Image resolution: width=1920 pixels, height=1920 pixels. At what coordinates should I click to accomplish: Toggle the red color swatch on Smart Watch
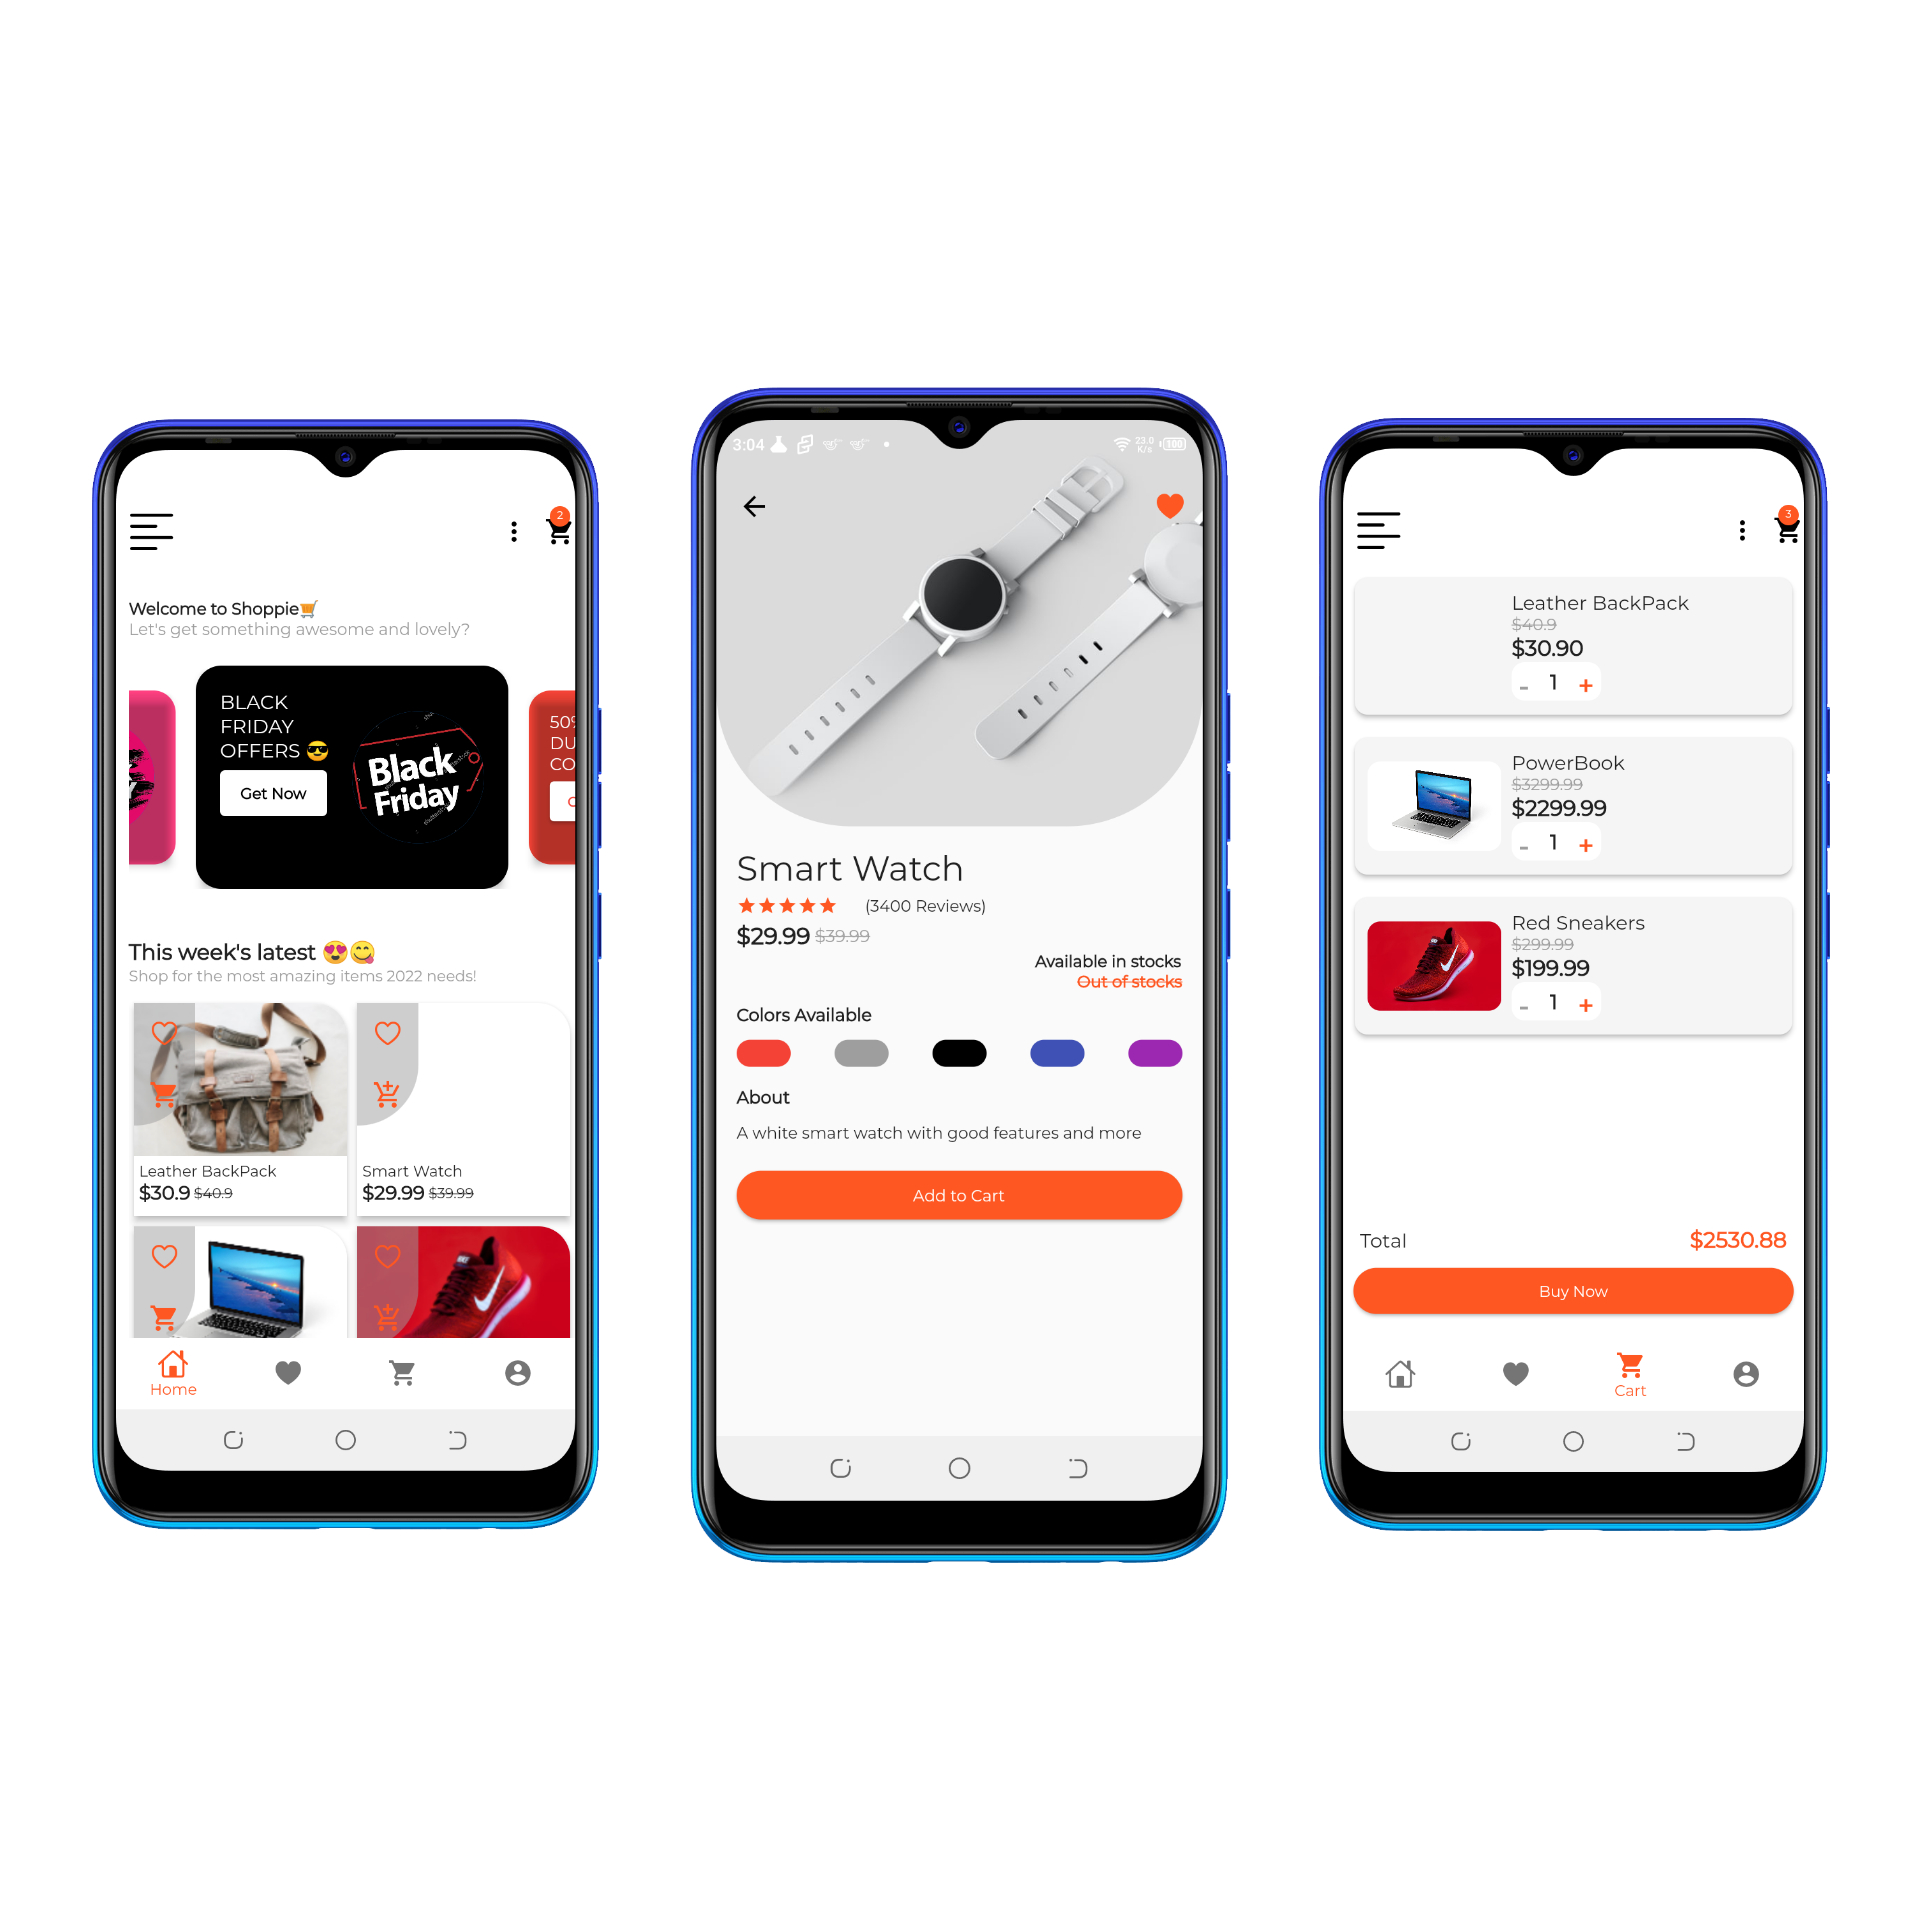[x=768, y=1050]
